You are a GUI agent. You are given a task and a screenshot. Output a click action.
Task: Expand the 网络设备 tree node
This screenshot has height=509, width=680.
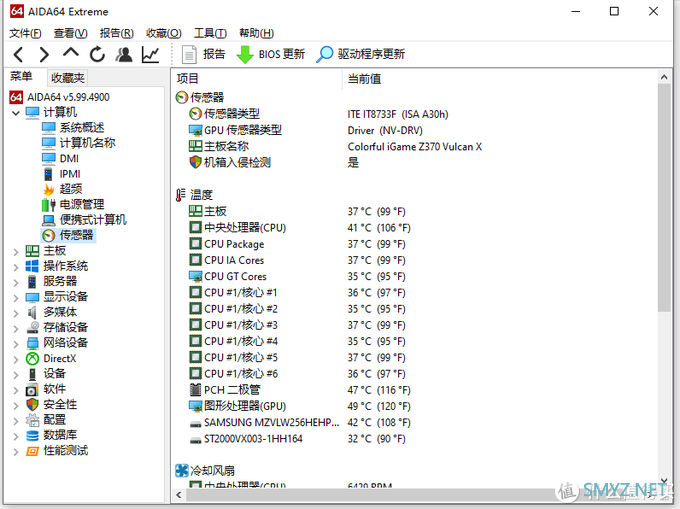(x=16, y=344)
